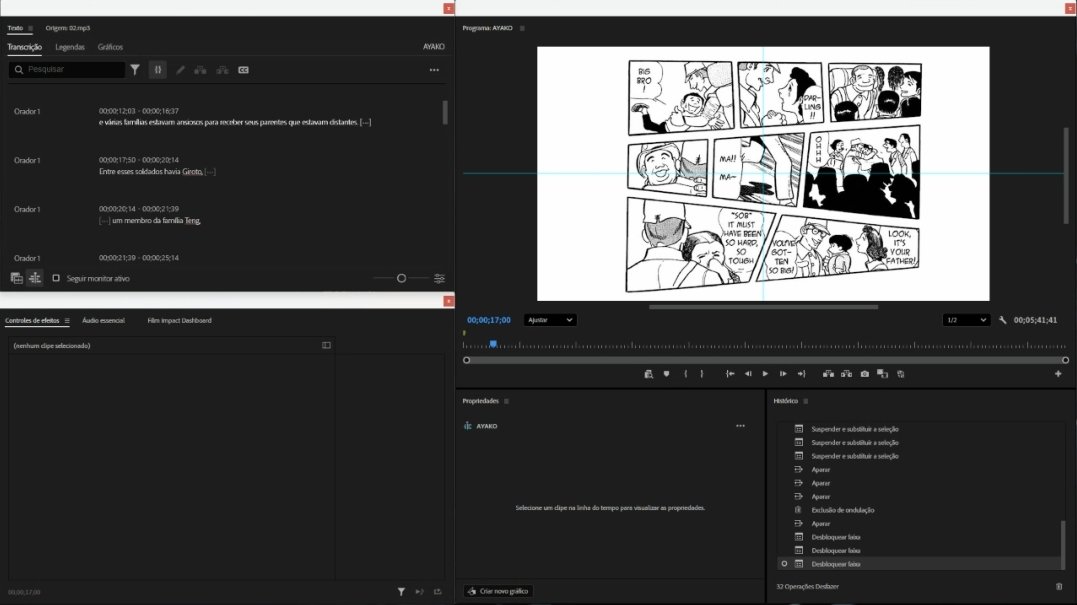Open the button editor plus icon
Viewport: 1077px width, 605px height.
pyautogui.click(x=1058, y=374)
